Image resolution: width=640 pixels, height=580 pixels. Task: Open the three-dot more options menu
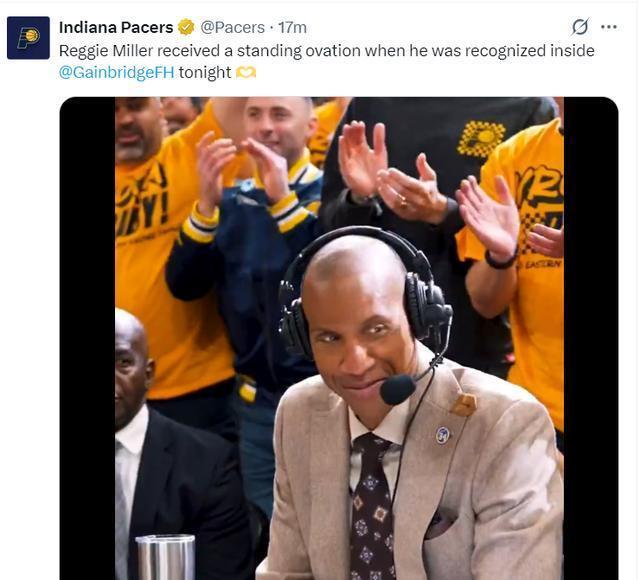[x=609, y=27]
